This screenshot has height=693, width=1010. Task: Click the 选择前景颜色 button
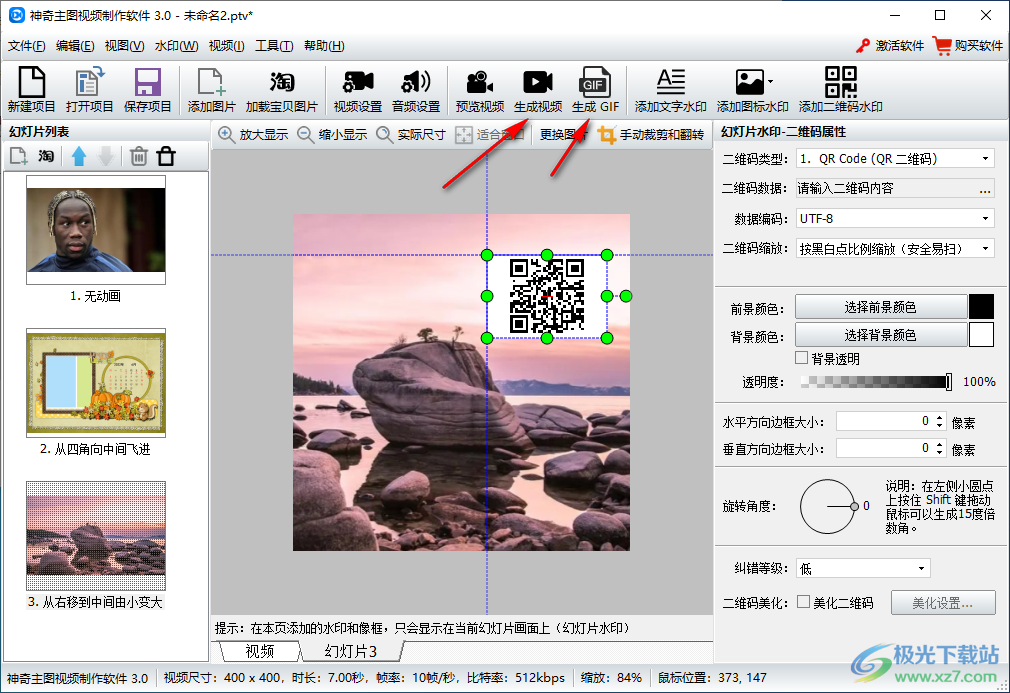(x=881, y=307)
